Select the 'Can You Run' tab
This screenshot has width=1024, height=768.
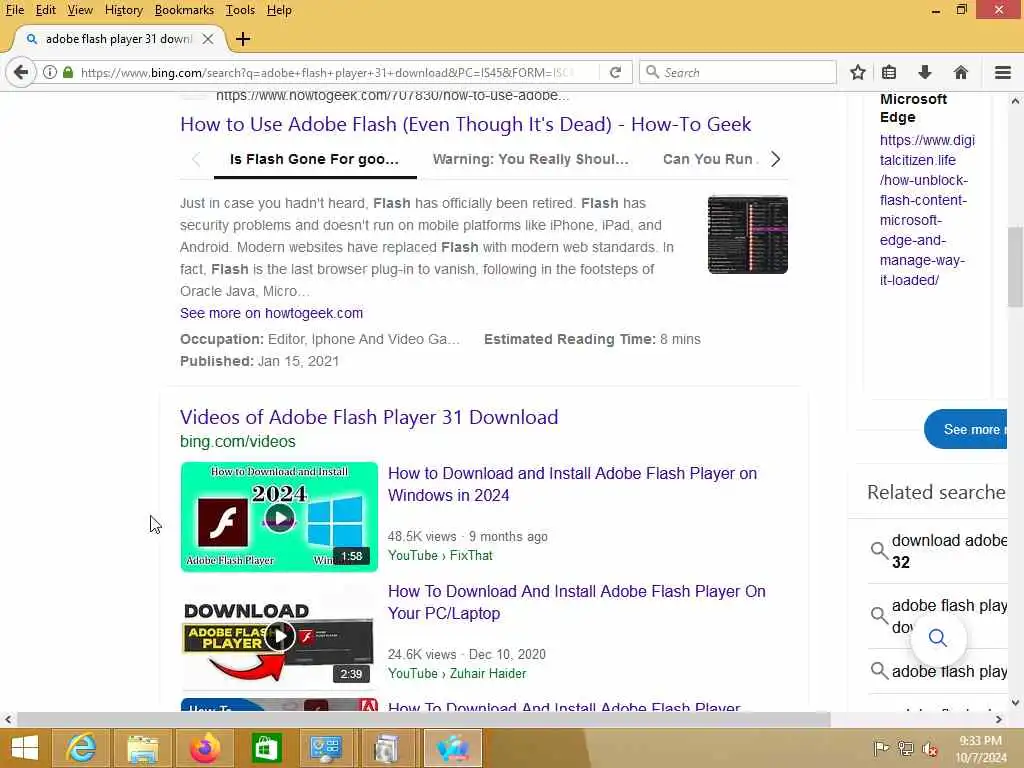coord(709,159)
